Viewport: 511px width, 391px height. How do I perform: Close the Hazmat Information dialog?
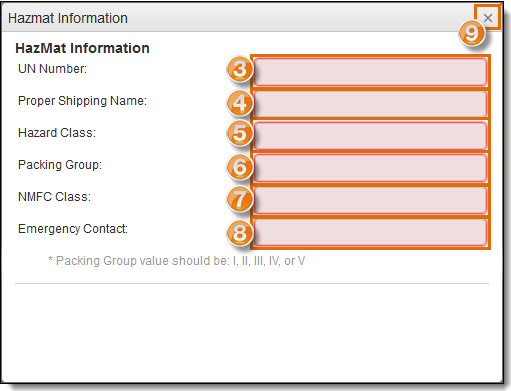tap(488, 18)
